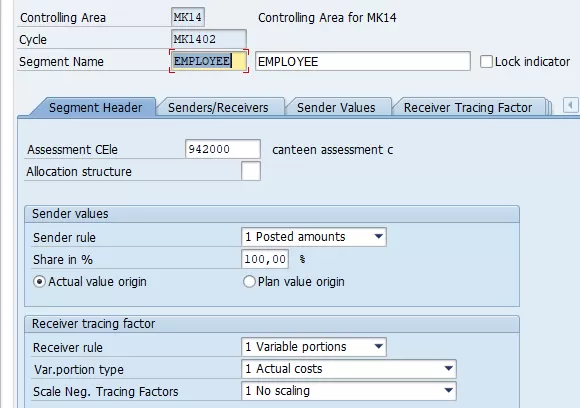Select Plan value origin radio button

point(249,282)
